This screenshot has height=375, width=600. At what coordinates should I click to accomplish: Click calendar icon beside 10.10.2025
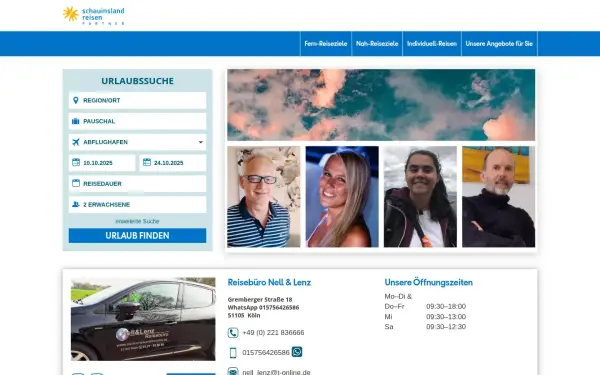point(76,163)
